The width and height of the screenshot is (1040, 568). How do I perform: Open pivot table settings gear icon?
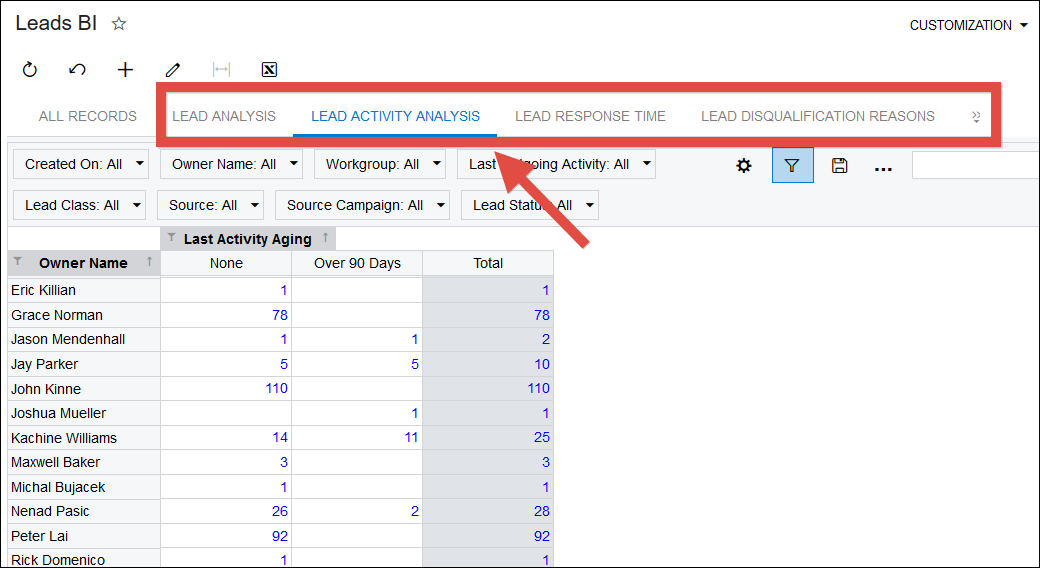(743, 165)
